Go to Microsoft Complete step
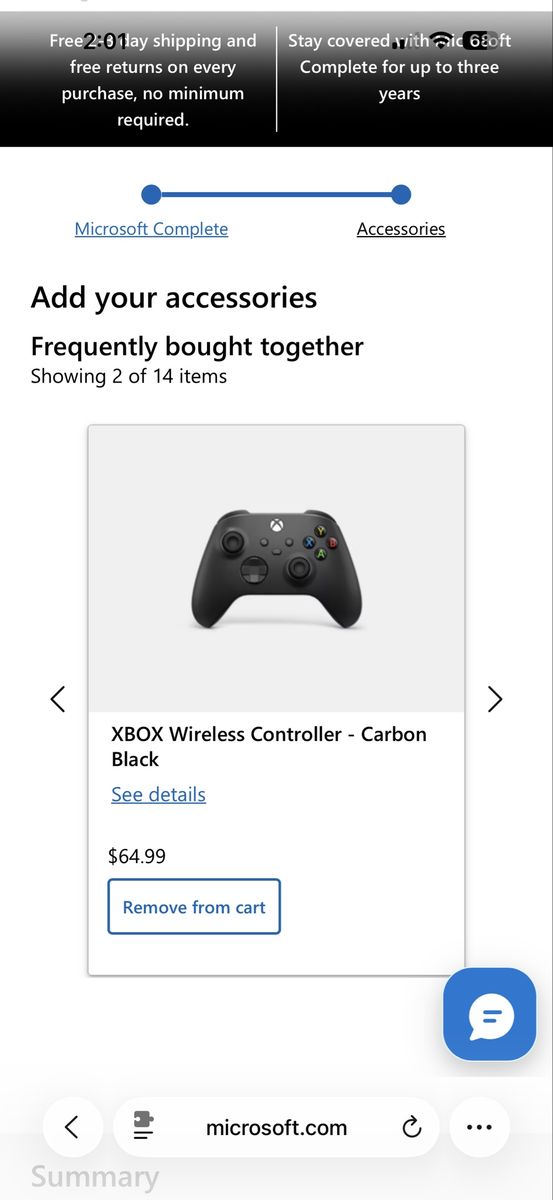553x1200 pixels. coord(151,229)
